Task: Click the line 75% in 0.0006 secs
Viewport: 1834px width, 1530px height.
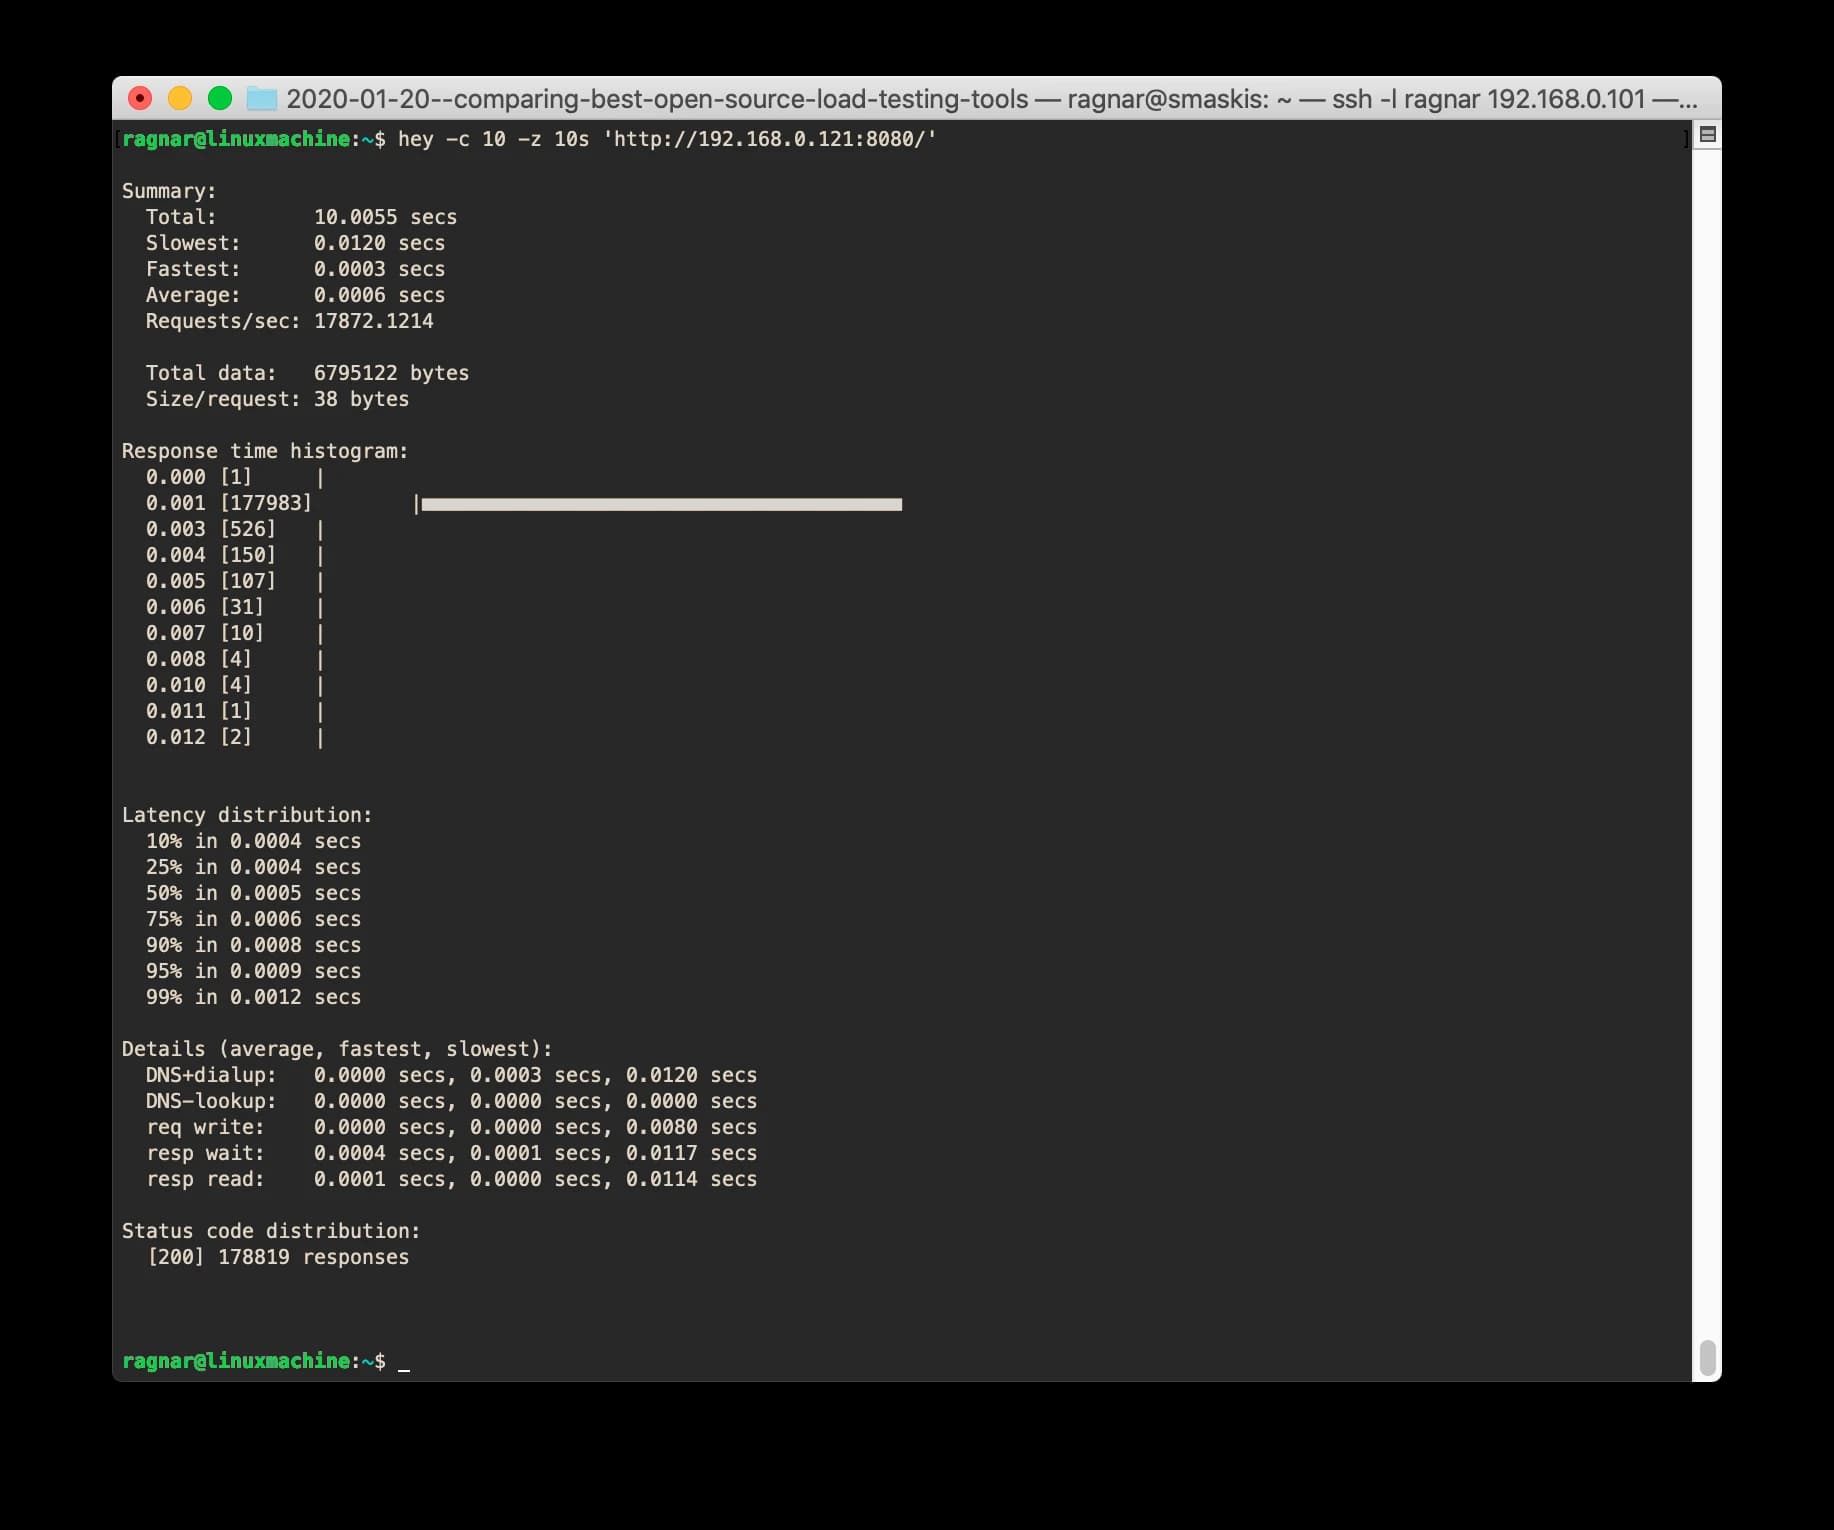Action: coord(253,919)
